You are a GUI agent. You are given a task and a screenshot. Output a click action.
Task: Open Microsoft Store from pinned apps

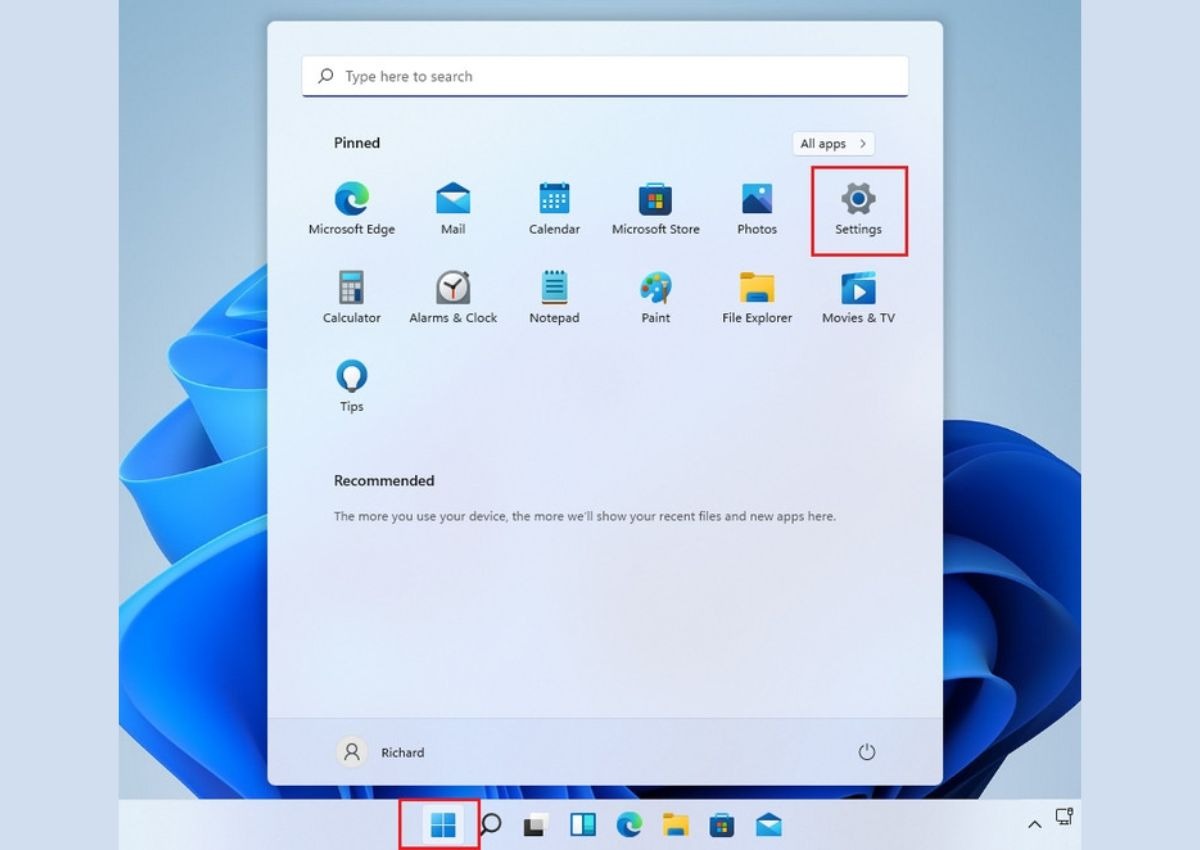[x=656, y=209]
